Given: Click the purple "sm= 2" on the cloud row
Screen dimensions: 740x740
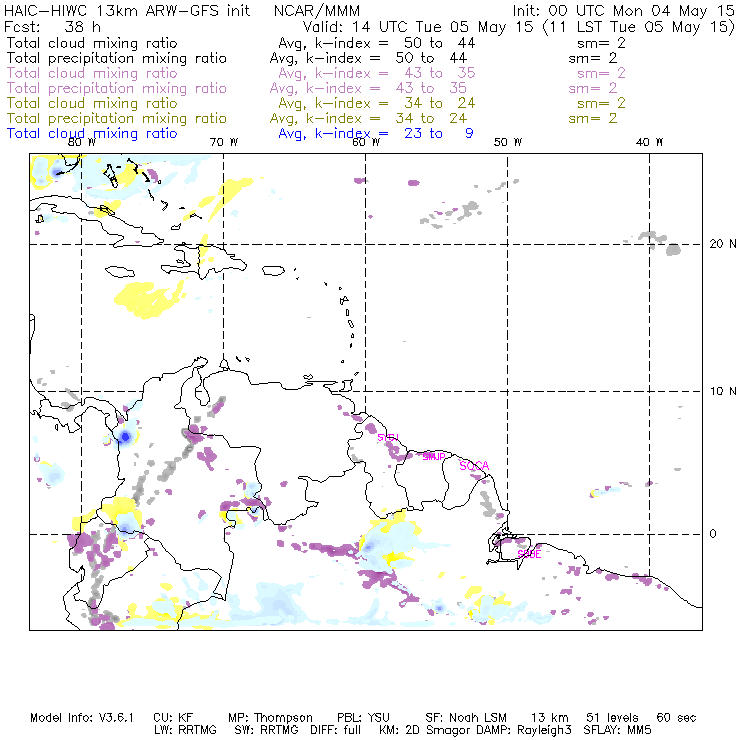Looking at the screenshot, I should [601, 73].
